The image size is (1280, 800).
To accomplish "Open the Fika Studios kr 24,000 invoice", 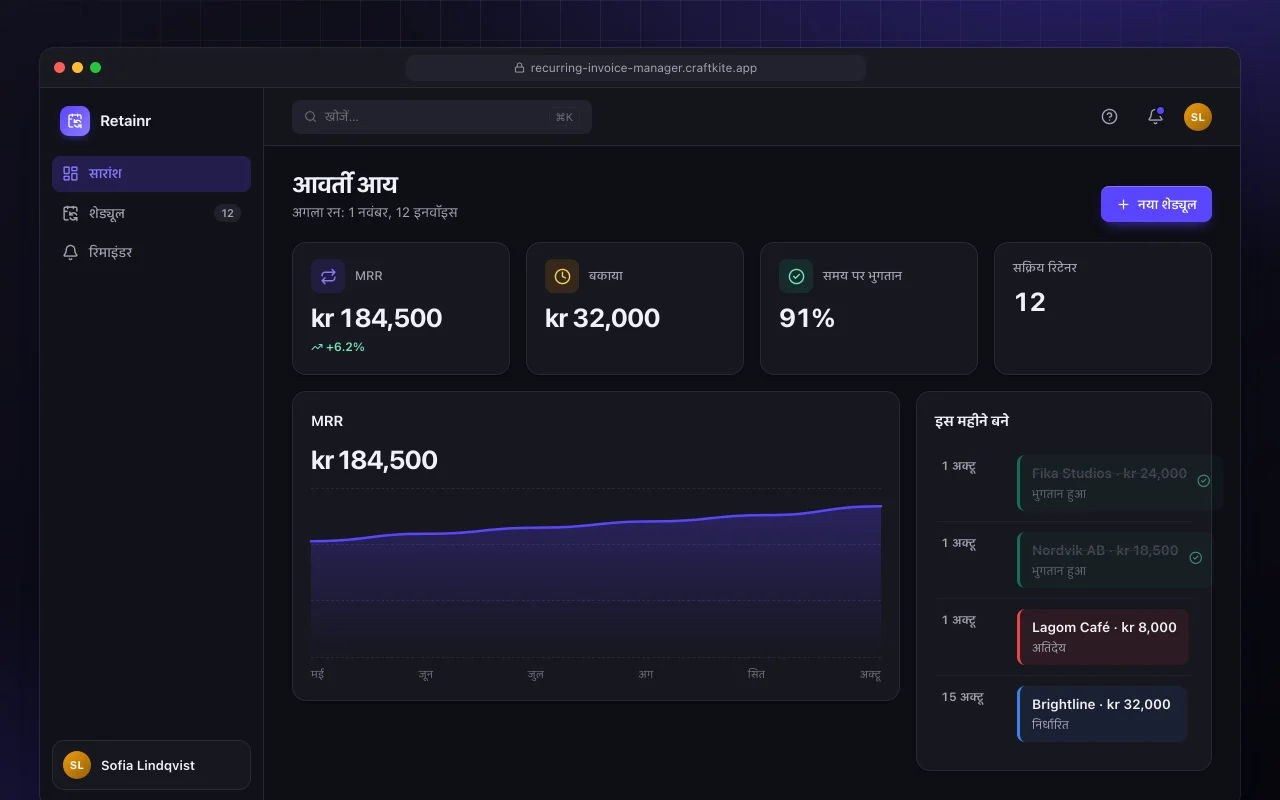I will click(1120, 483).
